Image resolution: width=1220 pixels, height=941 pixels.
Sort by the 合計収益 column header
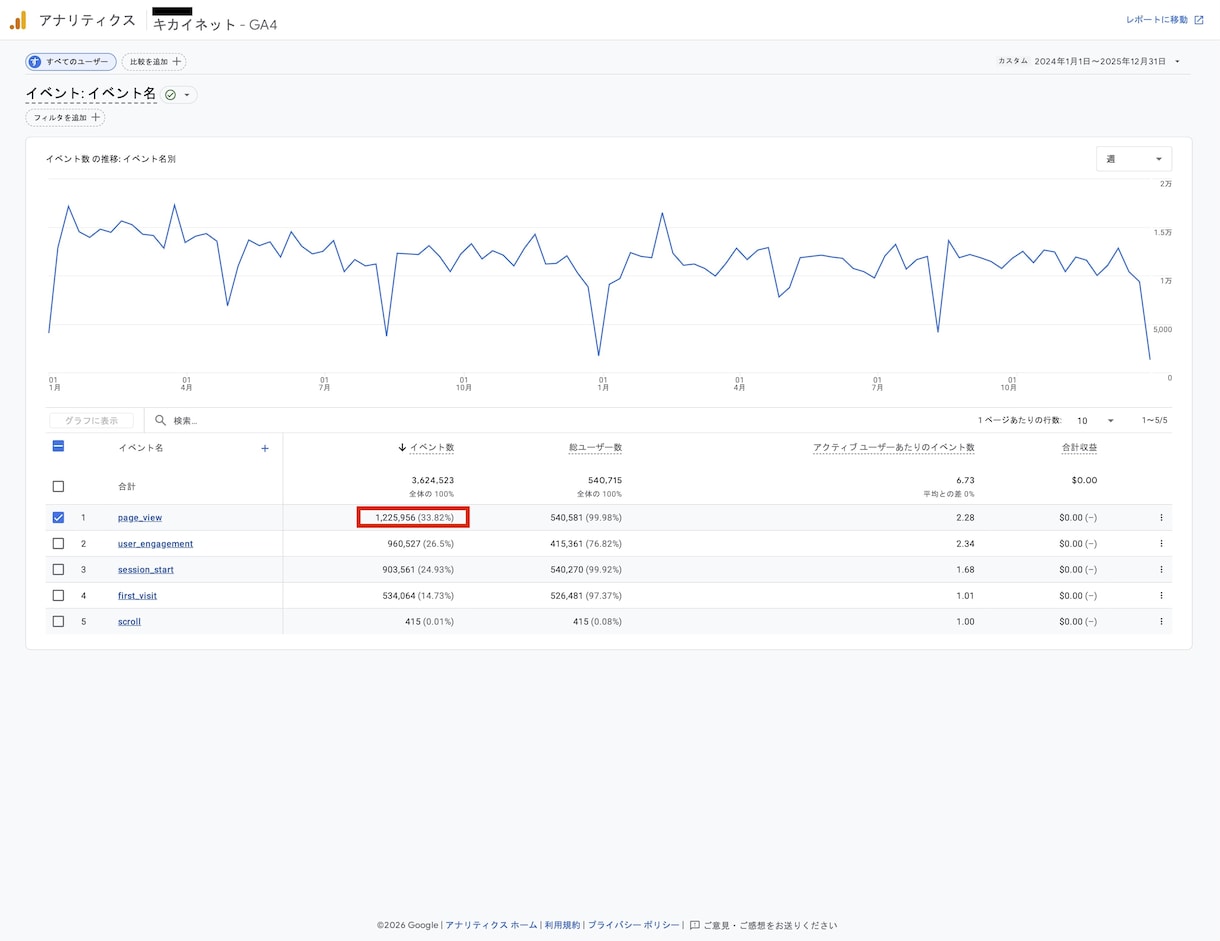1079,448
